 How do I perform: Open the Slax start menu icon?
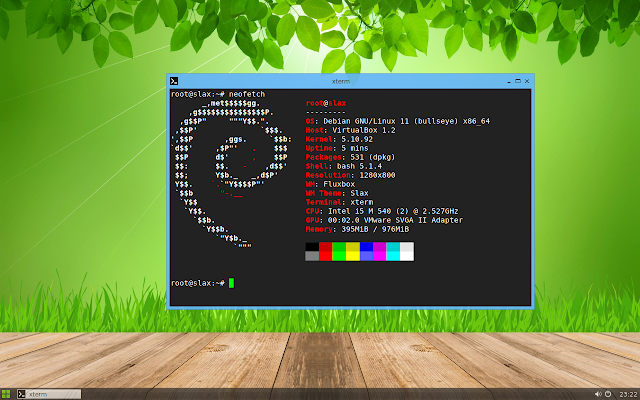[6, 394]
